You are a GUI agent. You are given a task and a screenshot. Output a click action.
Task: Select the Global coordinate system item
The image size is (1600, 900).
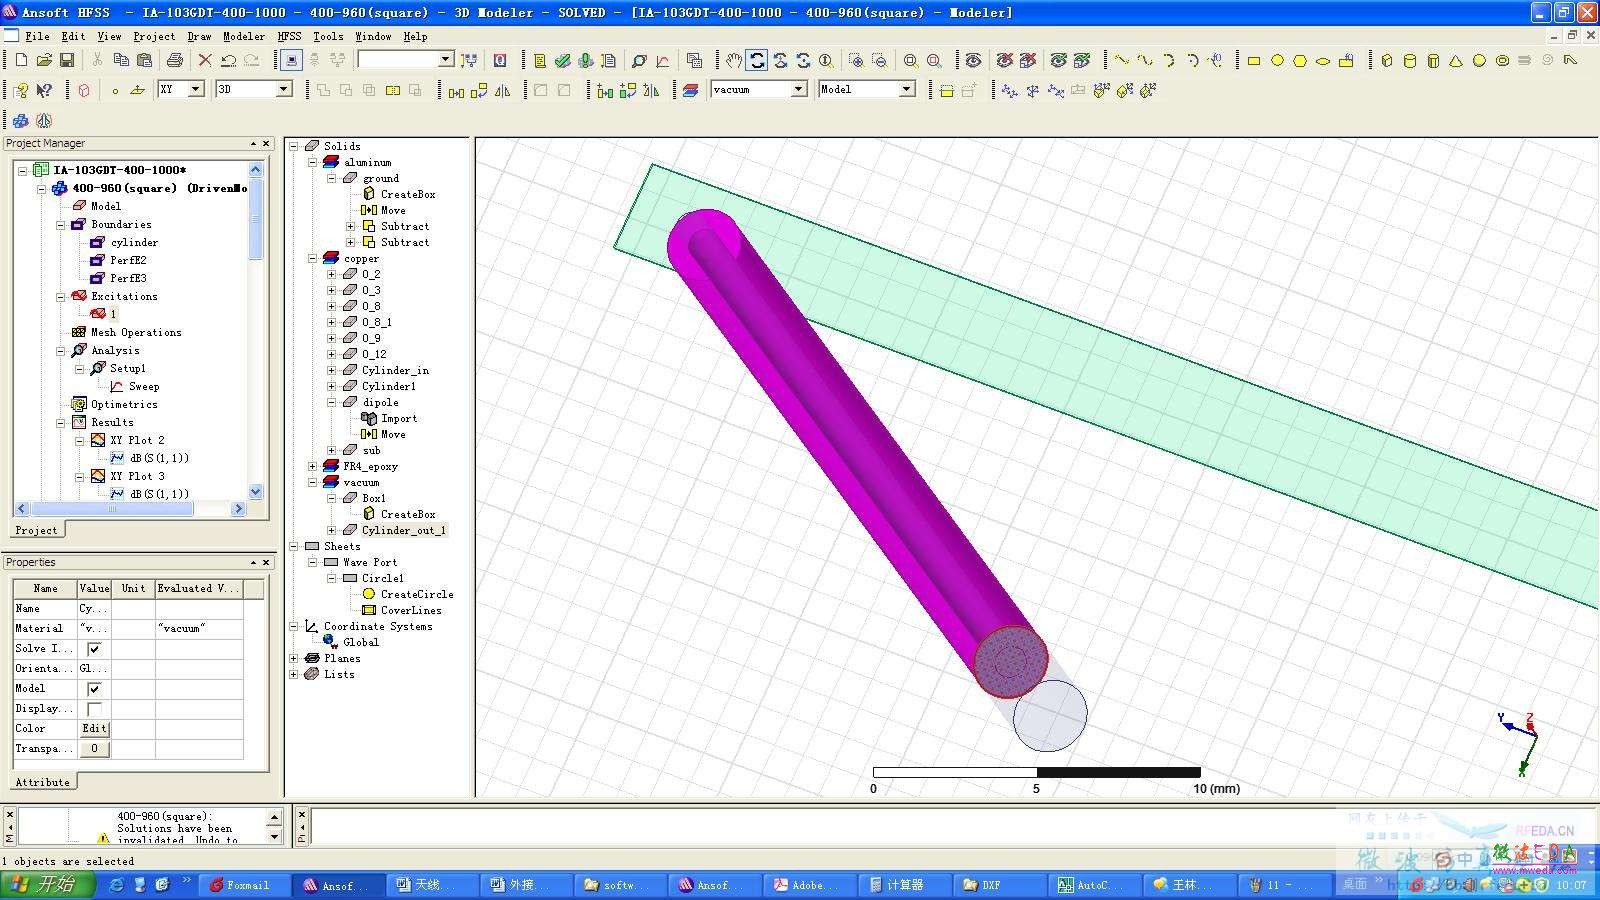[x=361, y=642]
